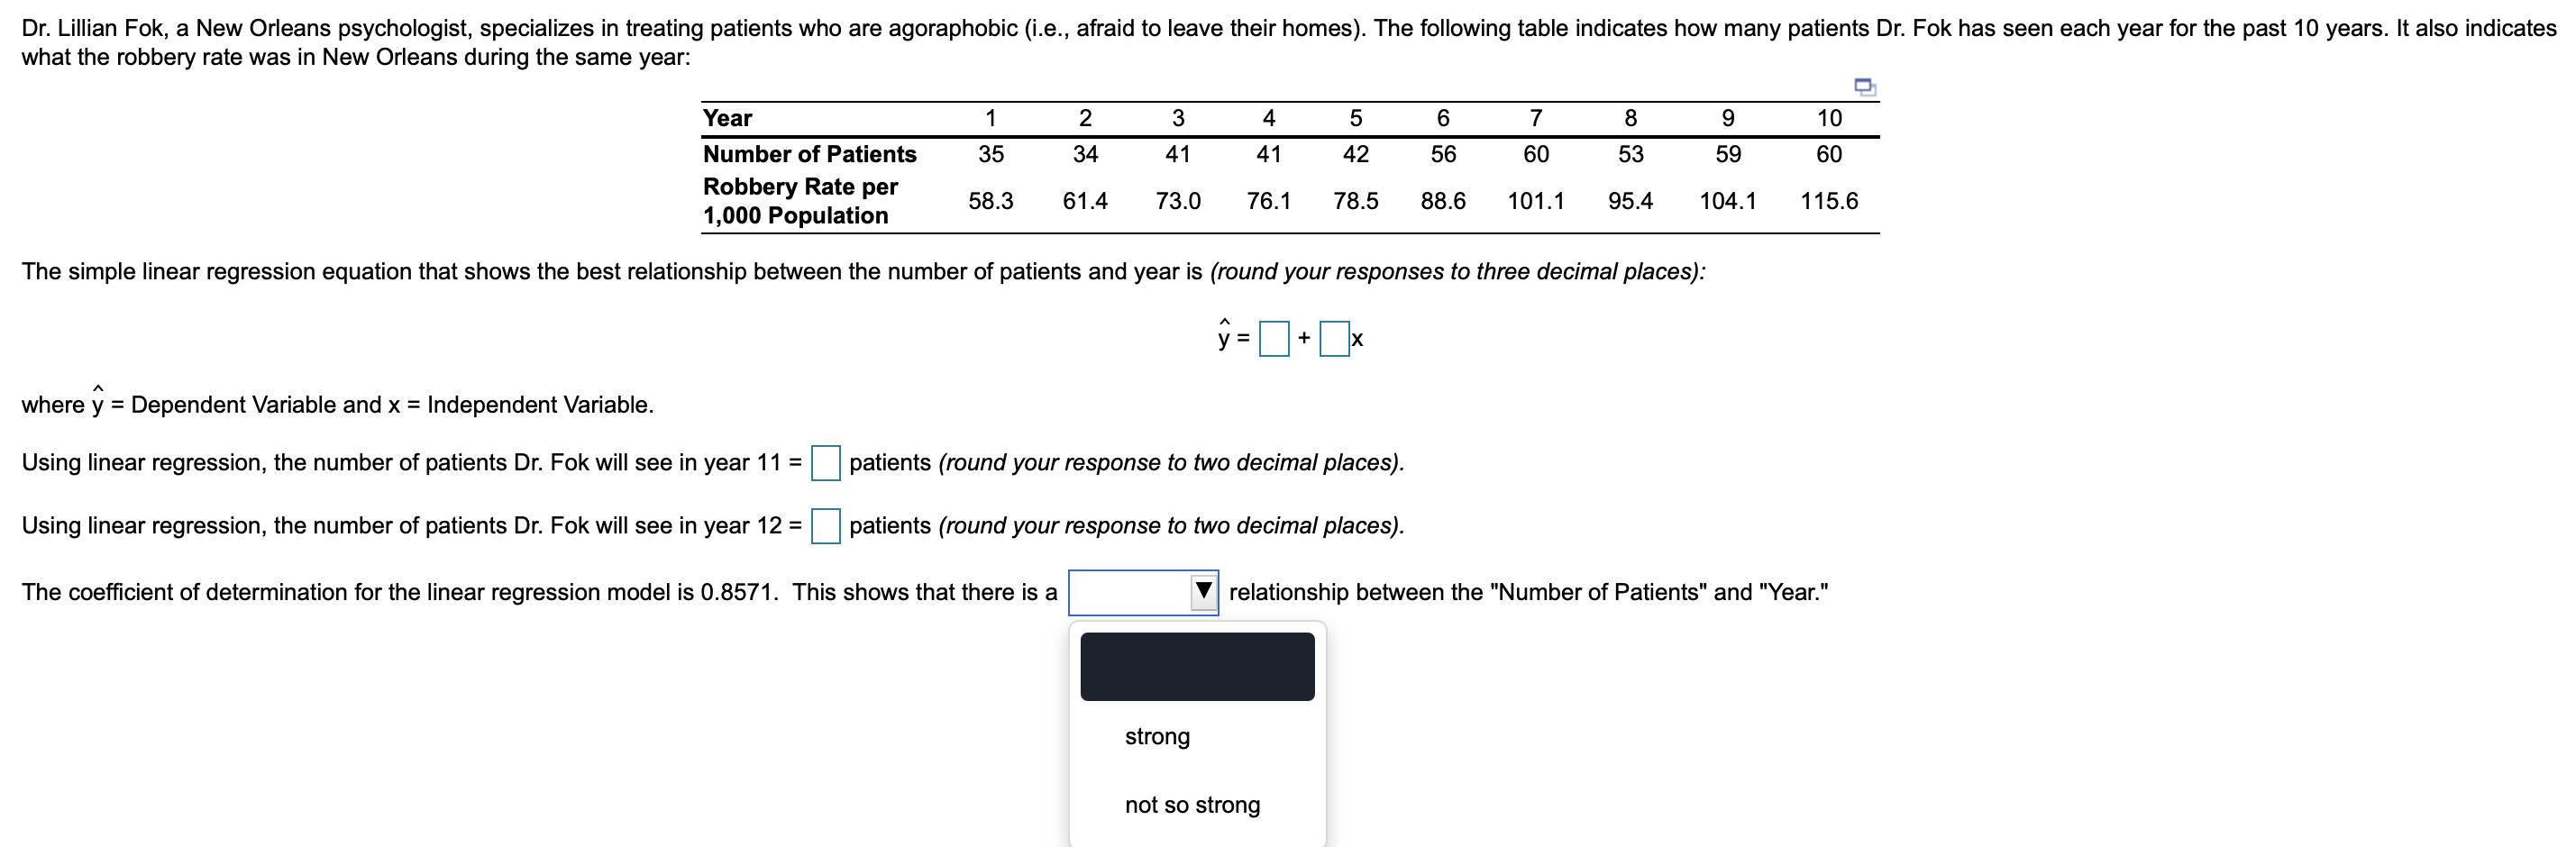
Task: Click the year 10 column header
Action: pyautogui.click(x=1829, y=118)
